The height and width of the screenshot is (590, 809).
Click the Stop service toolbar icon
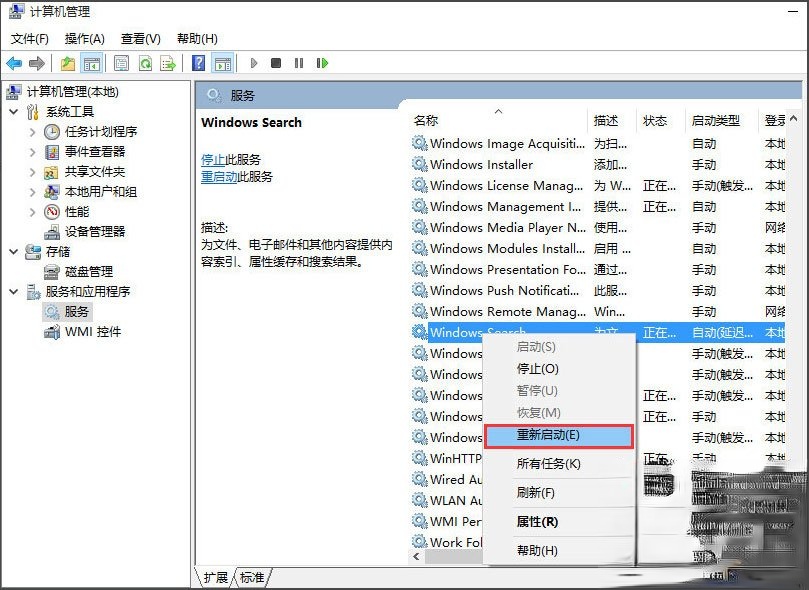pyautogui.click(x=275, y=62)
